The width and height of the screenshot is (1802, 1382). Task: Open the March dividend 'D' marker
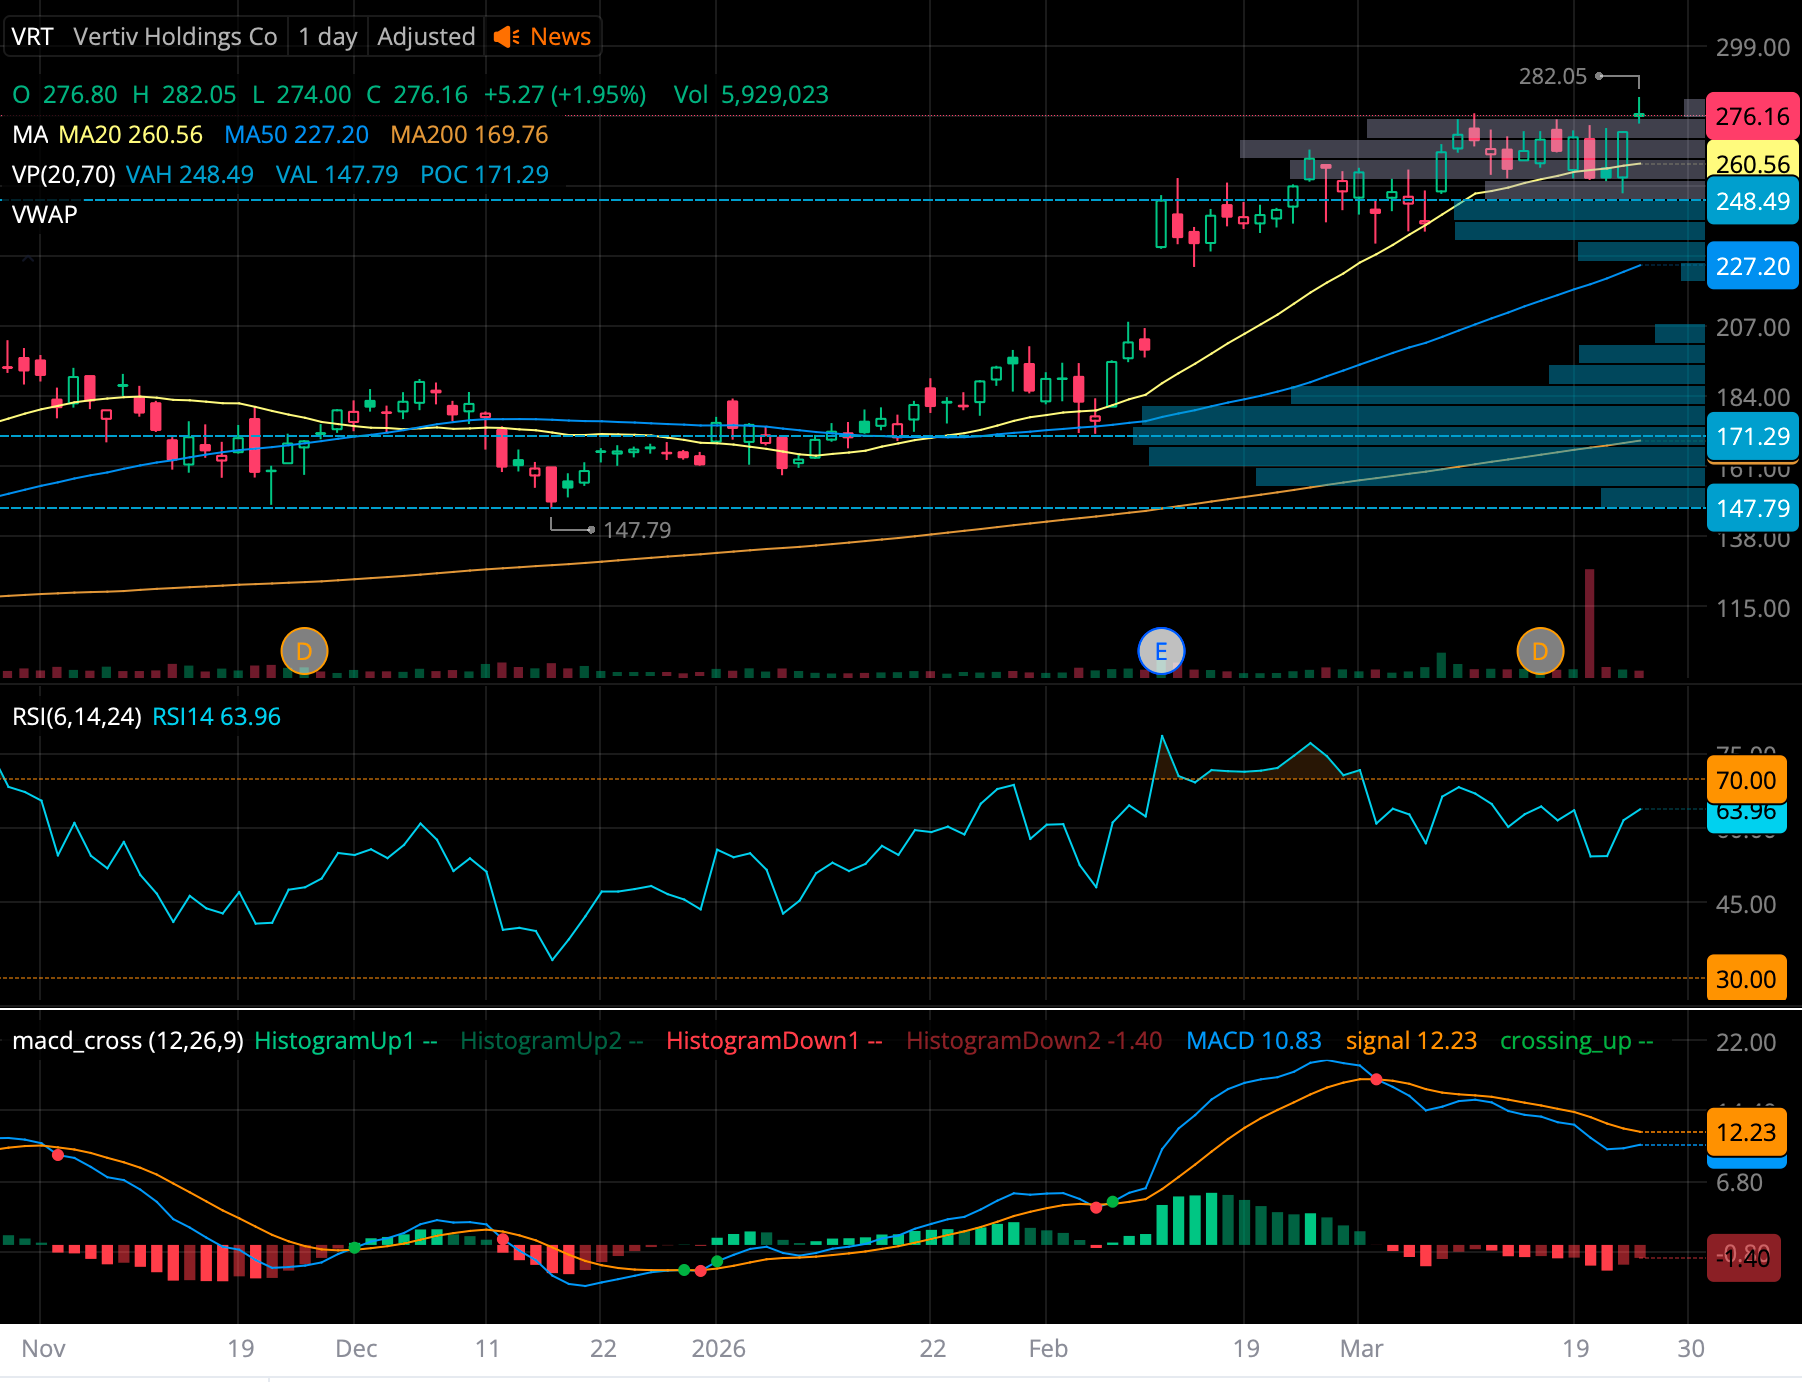pos(1540,652)
